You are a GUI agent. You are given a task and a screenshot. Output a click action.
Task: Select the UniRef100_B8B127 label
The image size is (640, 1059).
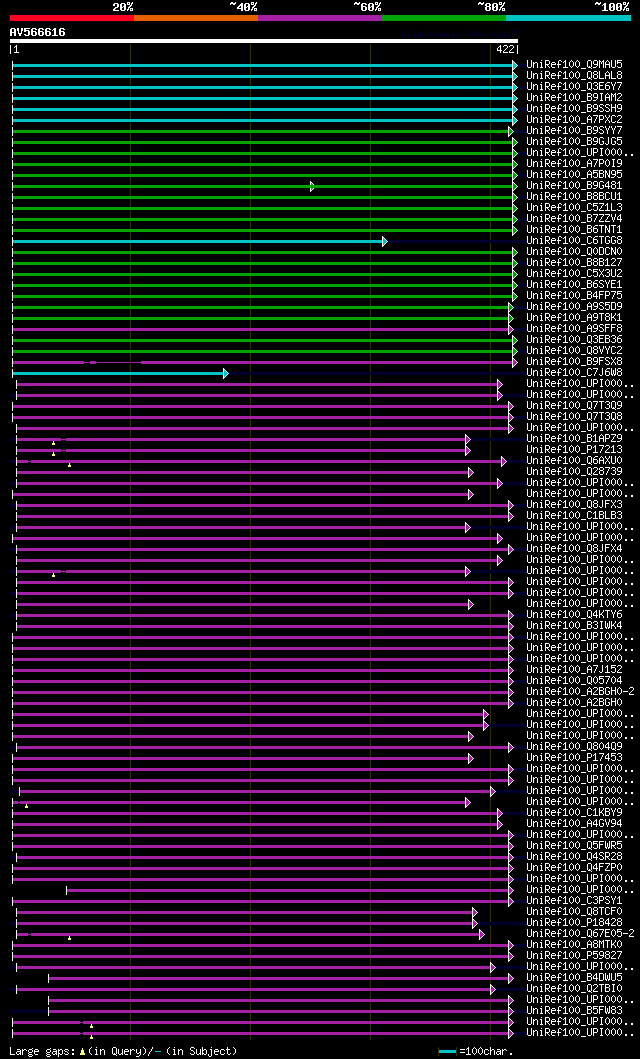[575, 263]
